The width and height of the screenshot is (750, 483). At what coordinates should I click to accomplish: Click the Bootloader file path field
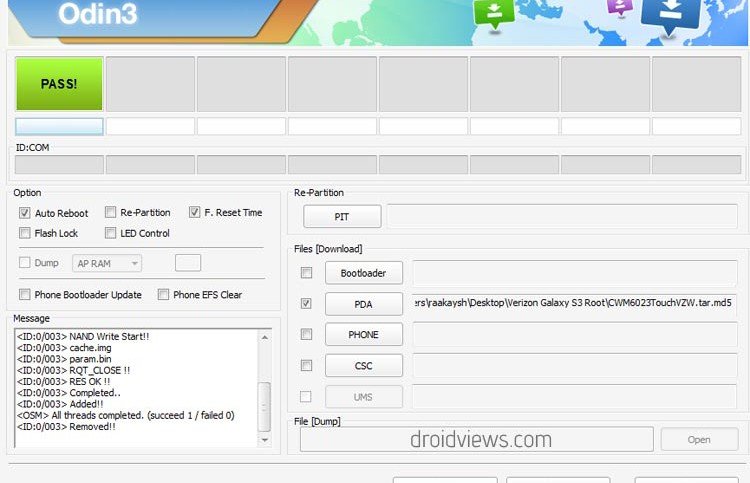[575, 273]
